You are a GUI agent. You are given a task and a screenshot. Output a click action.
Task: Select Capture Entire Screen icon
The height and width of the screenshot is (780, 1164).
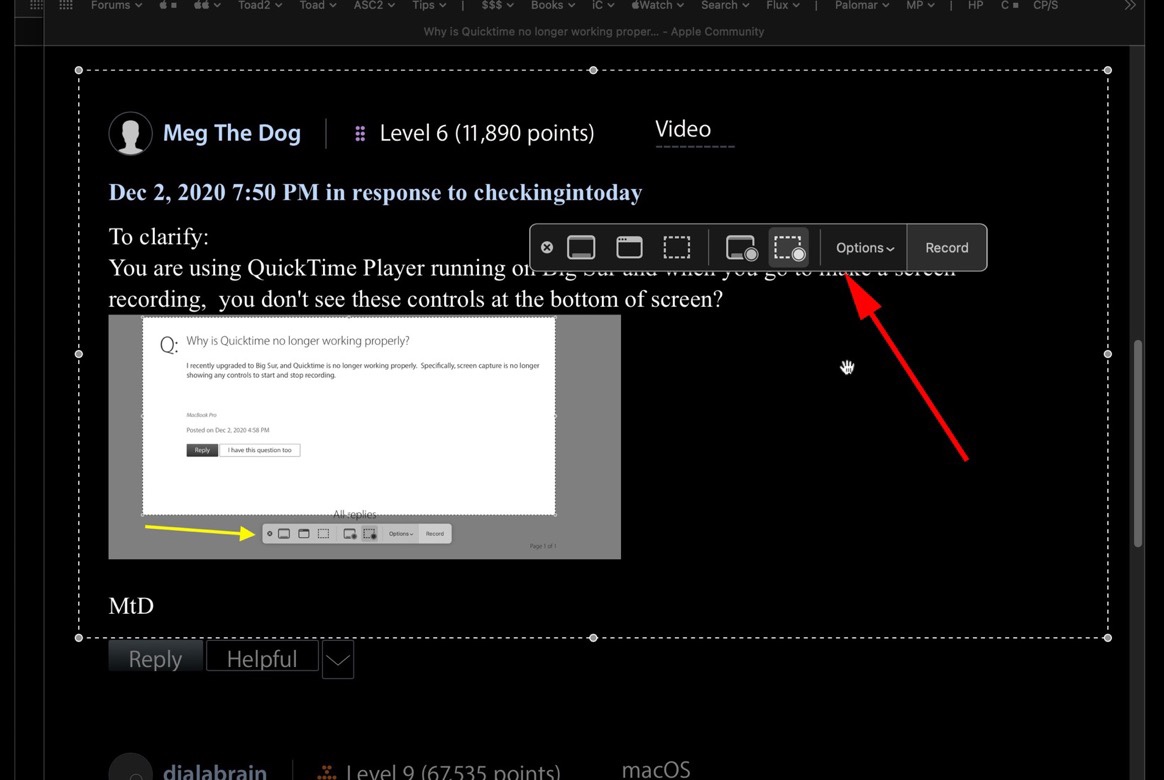pos(581,247)
